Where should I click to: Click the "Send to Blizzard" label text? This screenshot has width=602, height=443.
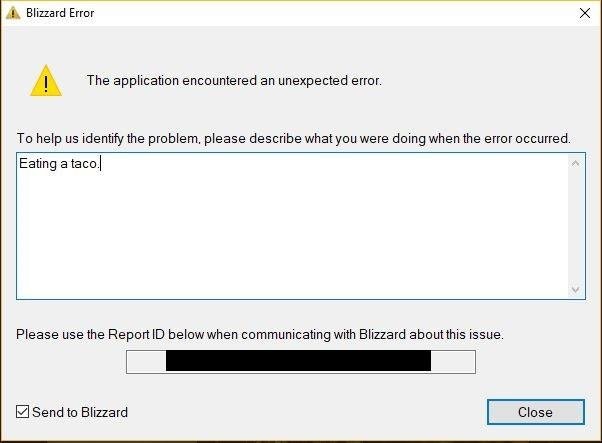point(80,412)
